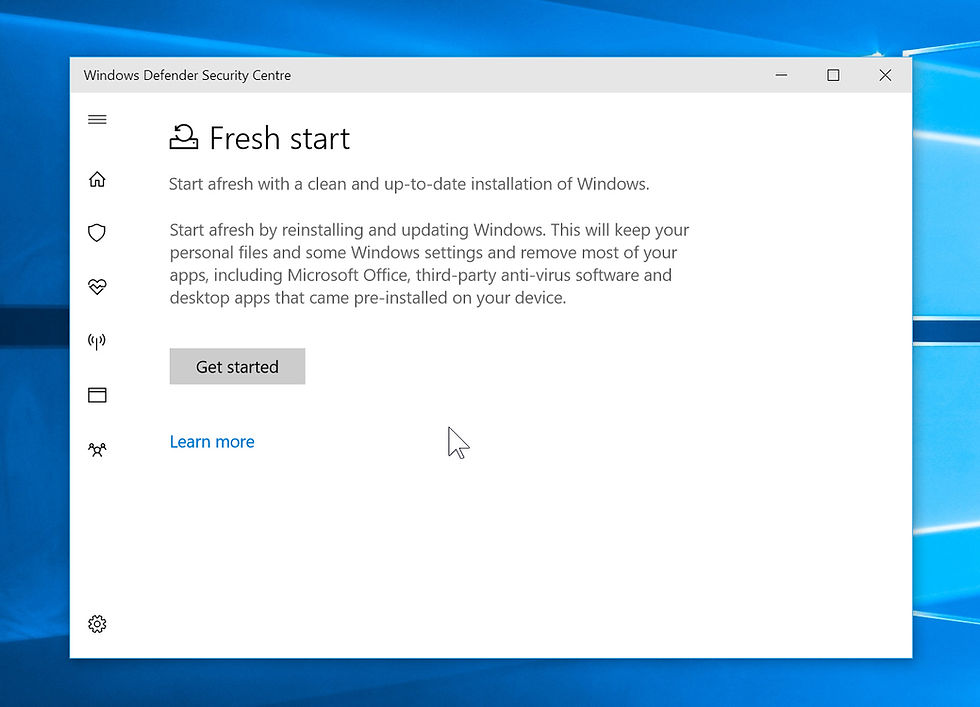This screenshot has height=707, width=980.
Task: Click the paragraph mentioning Microsoft Office
Action: pos(429,264)
